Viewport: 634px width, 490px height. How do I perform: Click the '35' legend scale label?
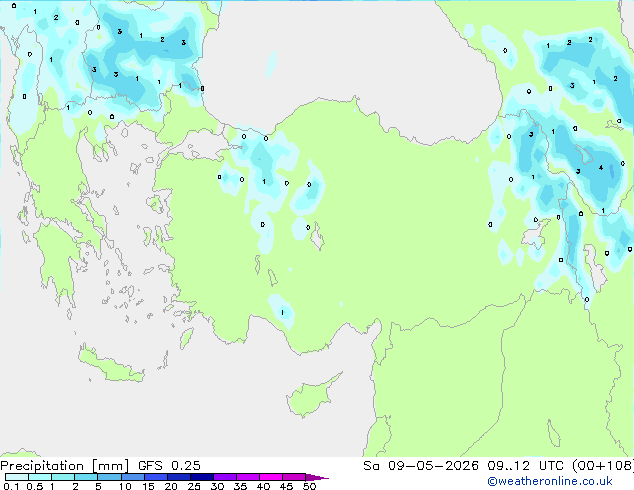240,486
